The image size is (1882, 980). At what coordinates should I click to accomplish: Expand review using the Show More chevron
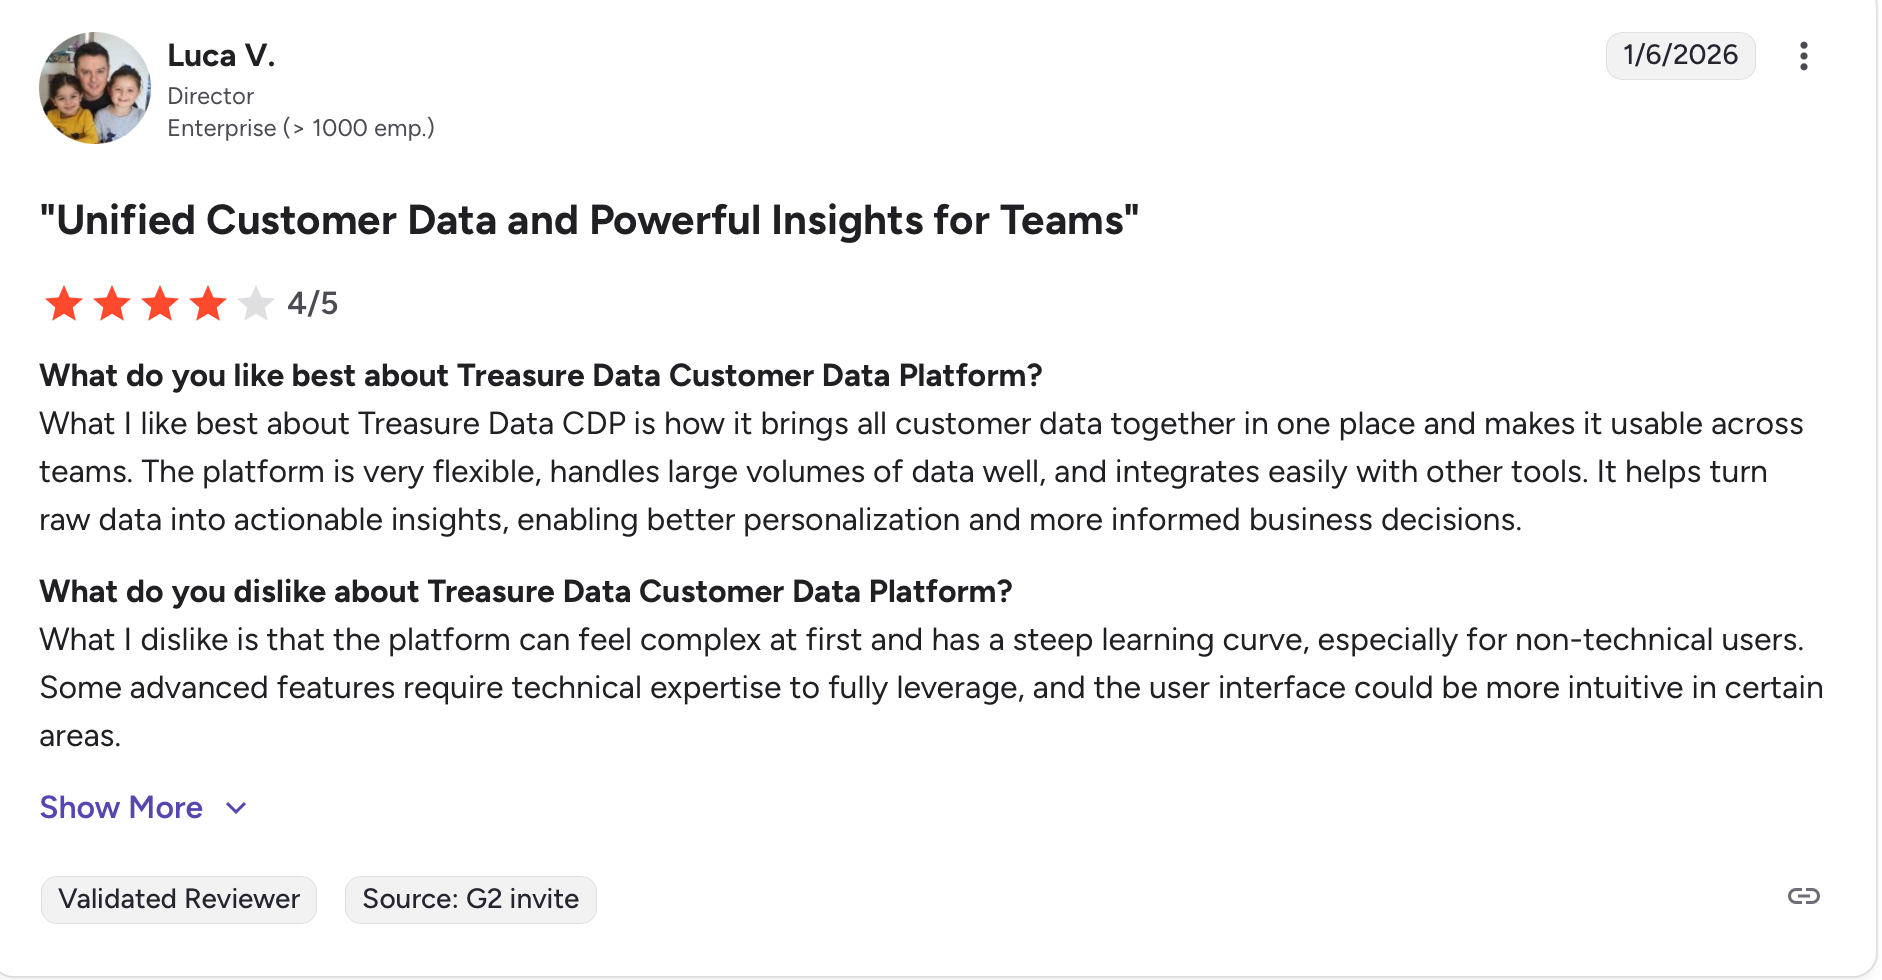coord(236,808)
